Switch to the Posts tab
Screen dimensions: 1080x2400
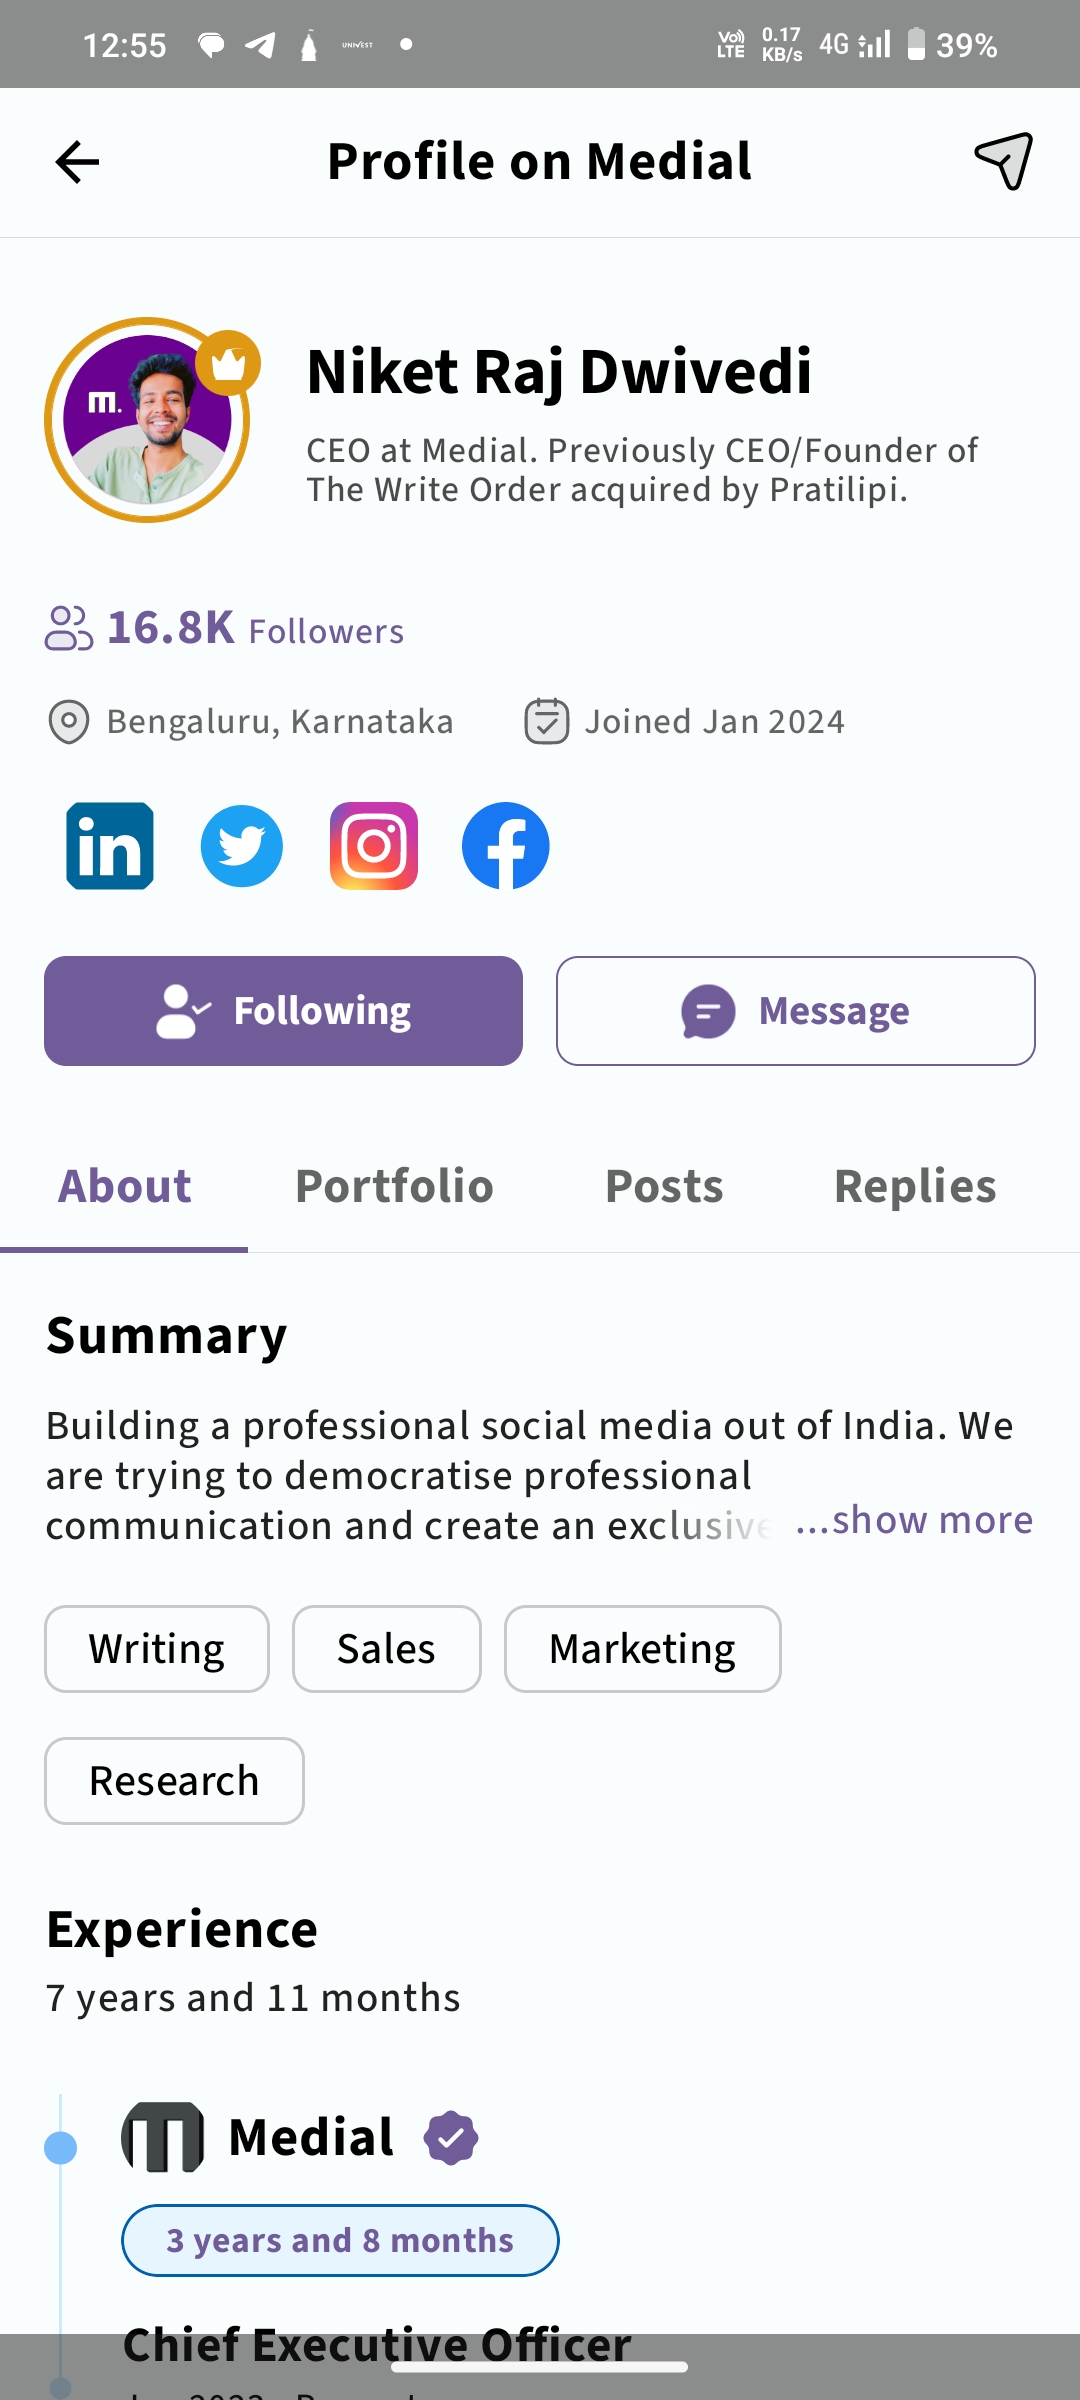tap(664, 1187)
